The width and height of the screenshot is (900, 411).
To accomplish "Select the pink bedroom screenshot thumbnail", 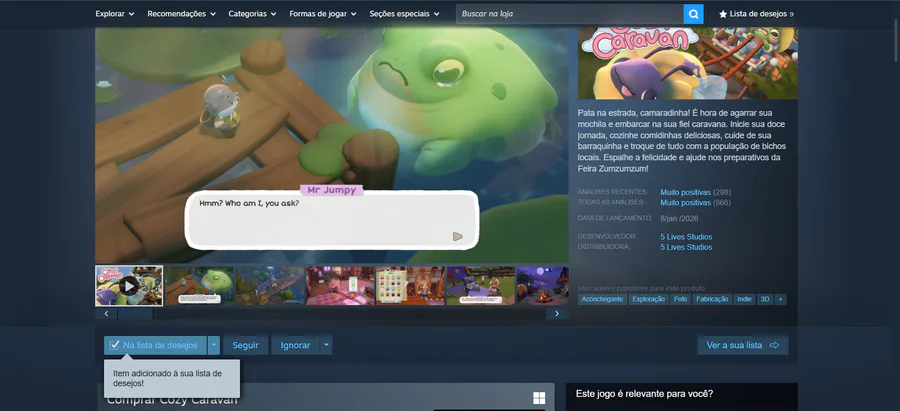I will coord(340,285).
